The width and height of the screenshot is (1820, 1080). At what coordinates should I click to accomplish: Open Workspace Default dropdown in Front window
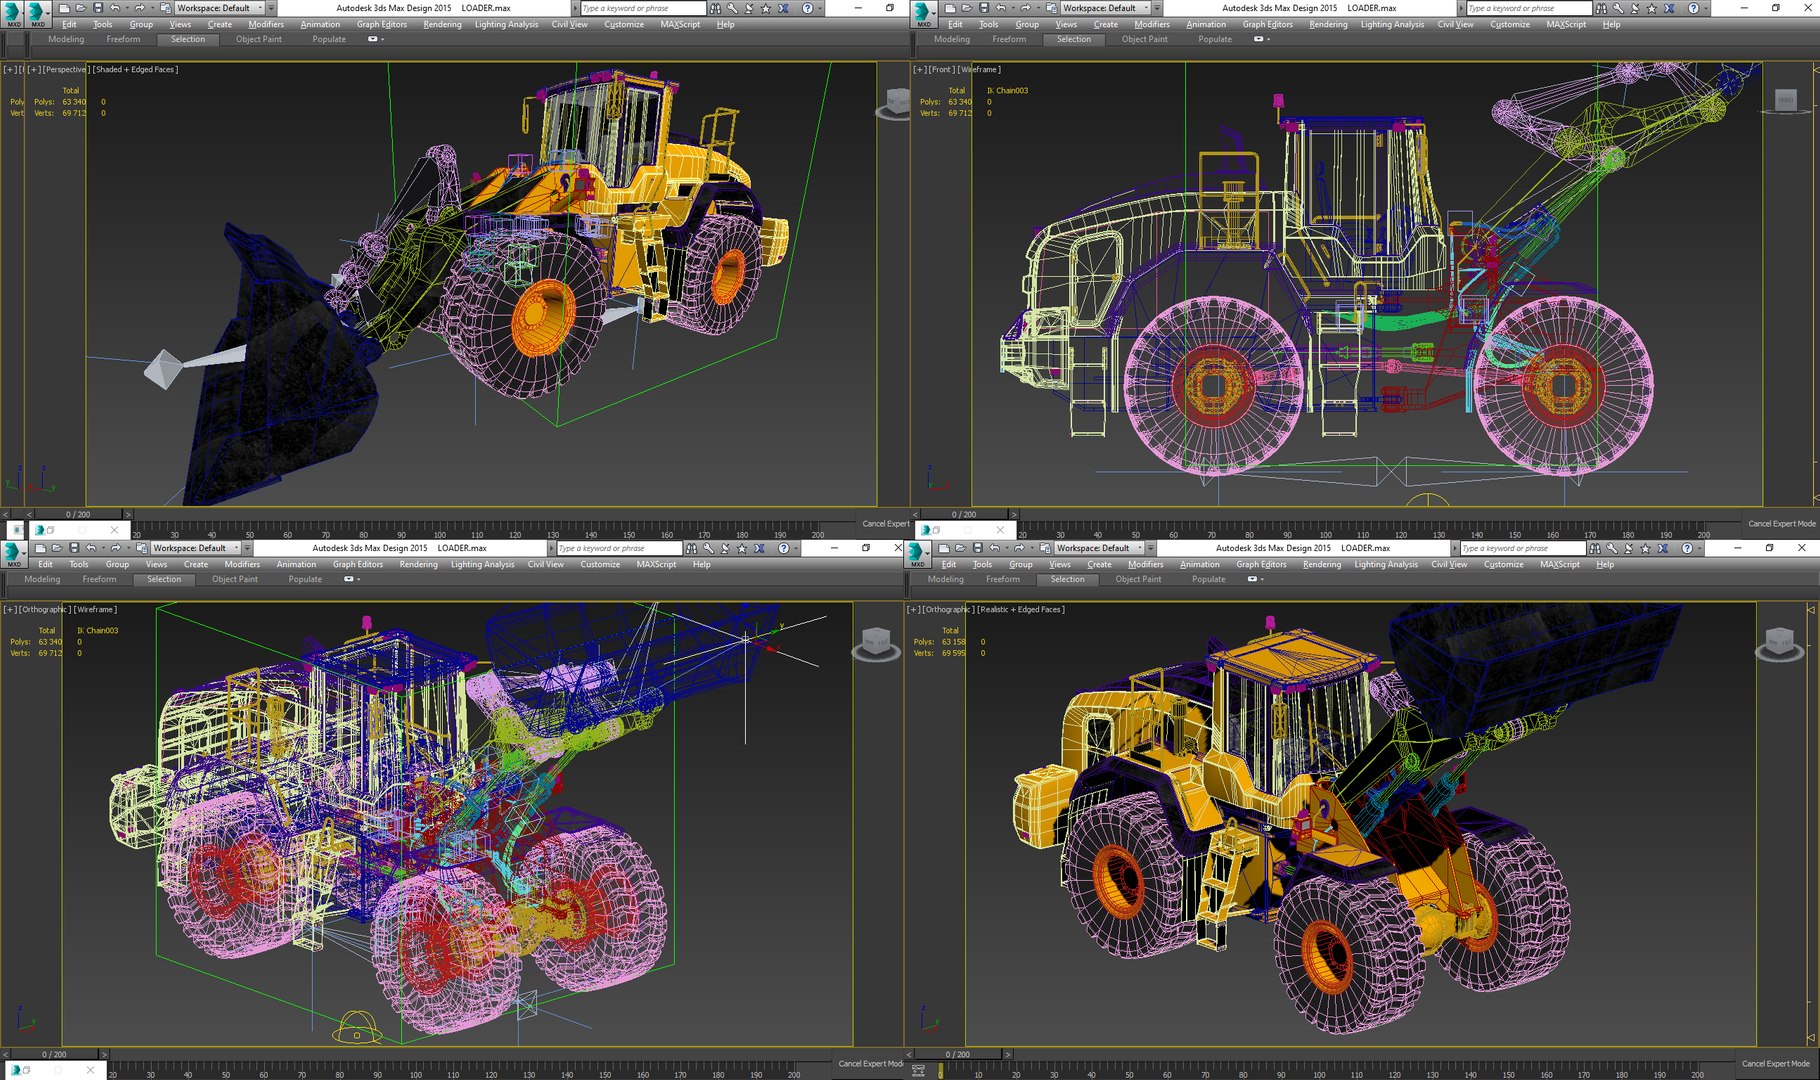click(1105, 8)
